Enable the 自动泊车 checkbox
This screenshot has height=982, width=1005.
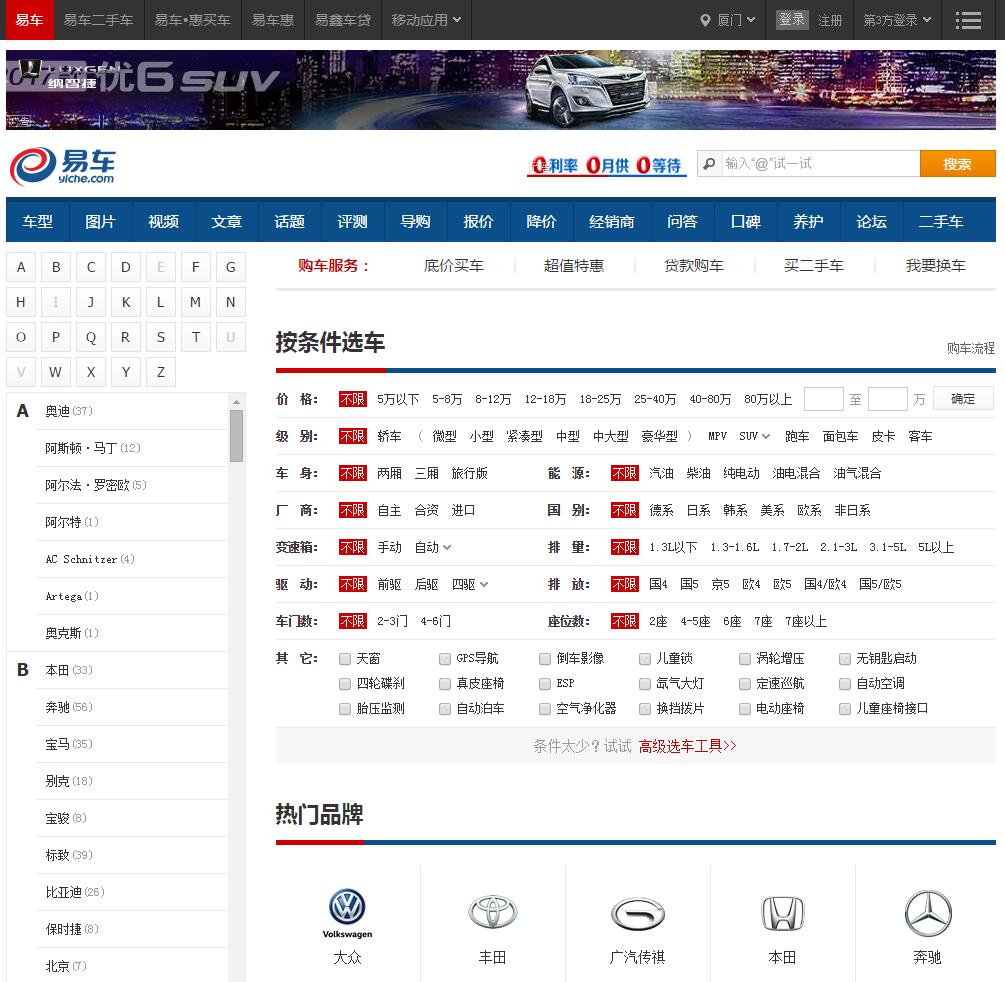click(445, 708)
